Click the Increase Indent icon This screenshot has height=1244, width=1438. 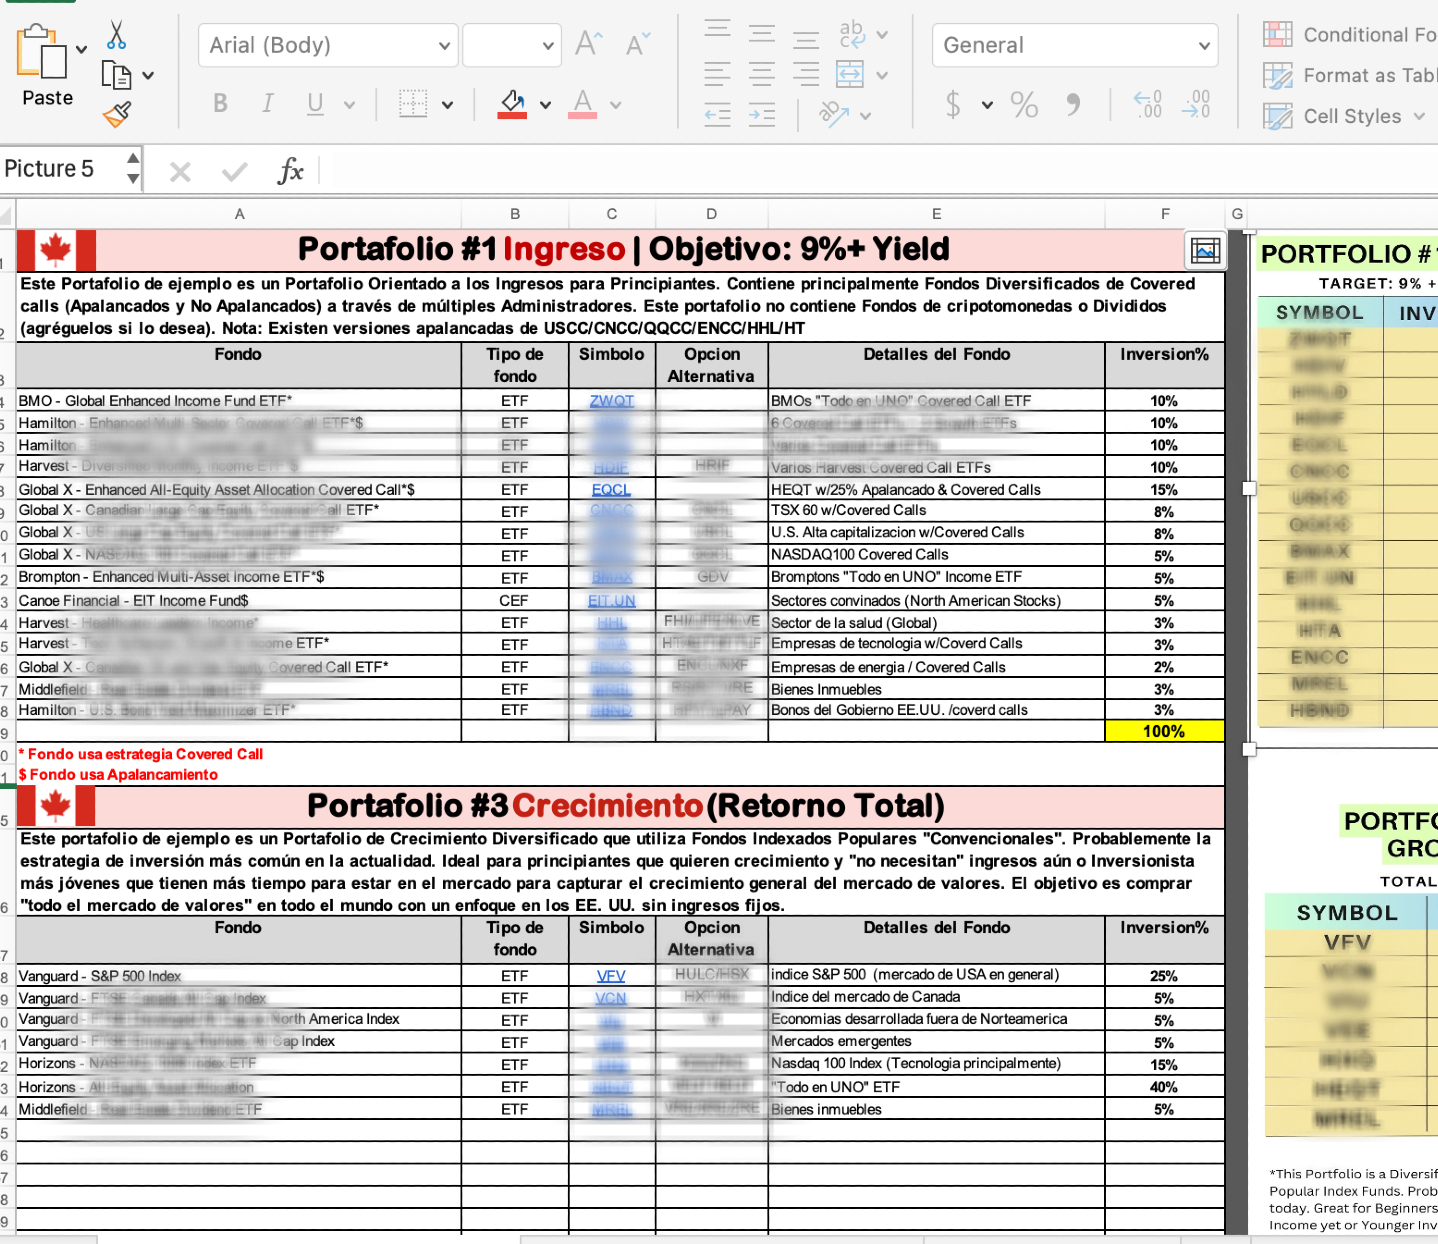click(762, 115)
